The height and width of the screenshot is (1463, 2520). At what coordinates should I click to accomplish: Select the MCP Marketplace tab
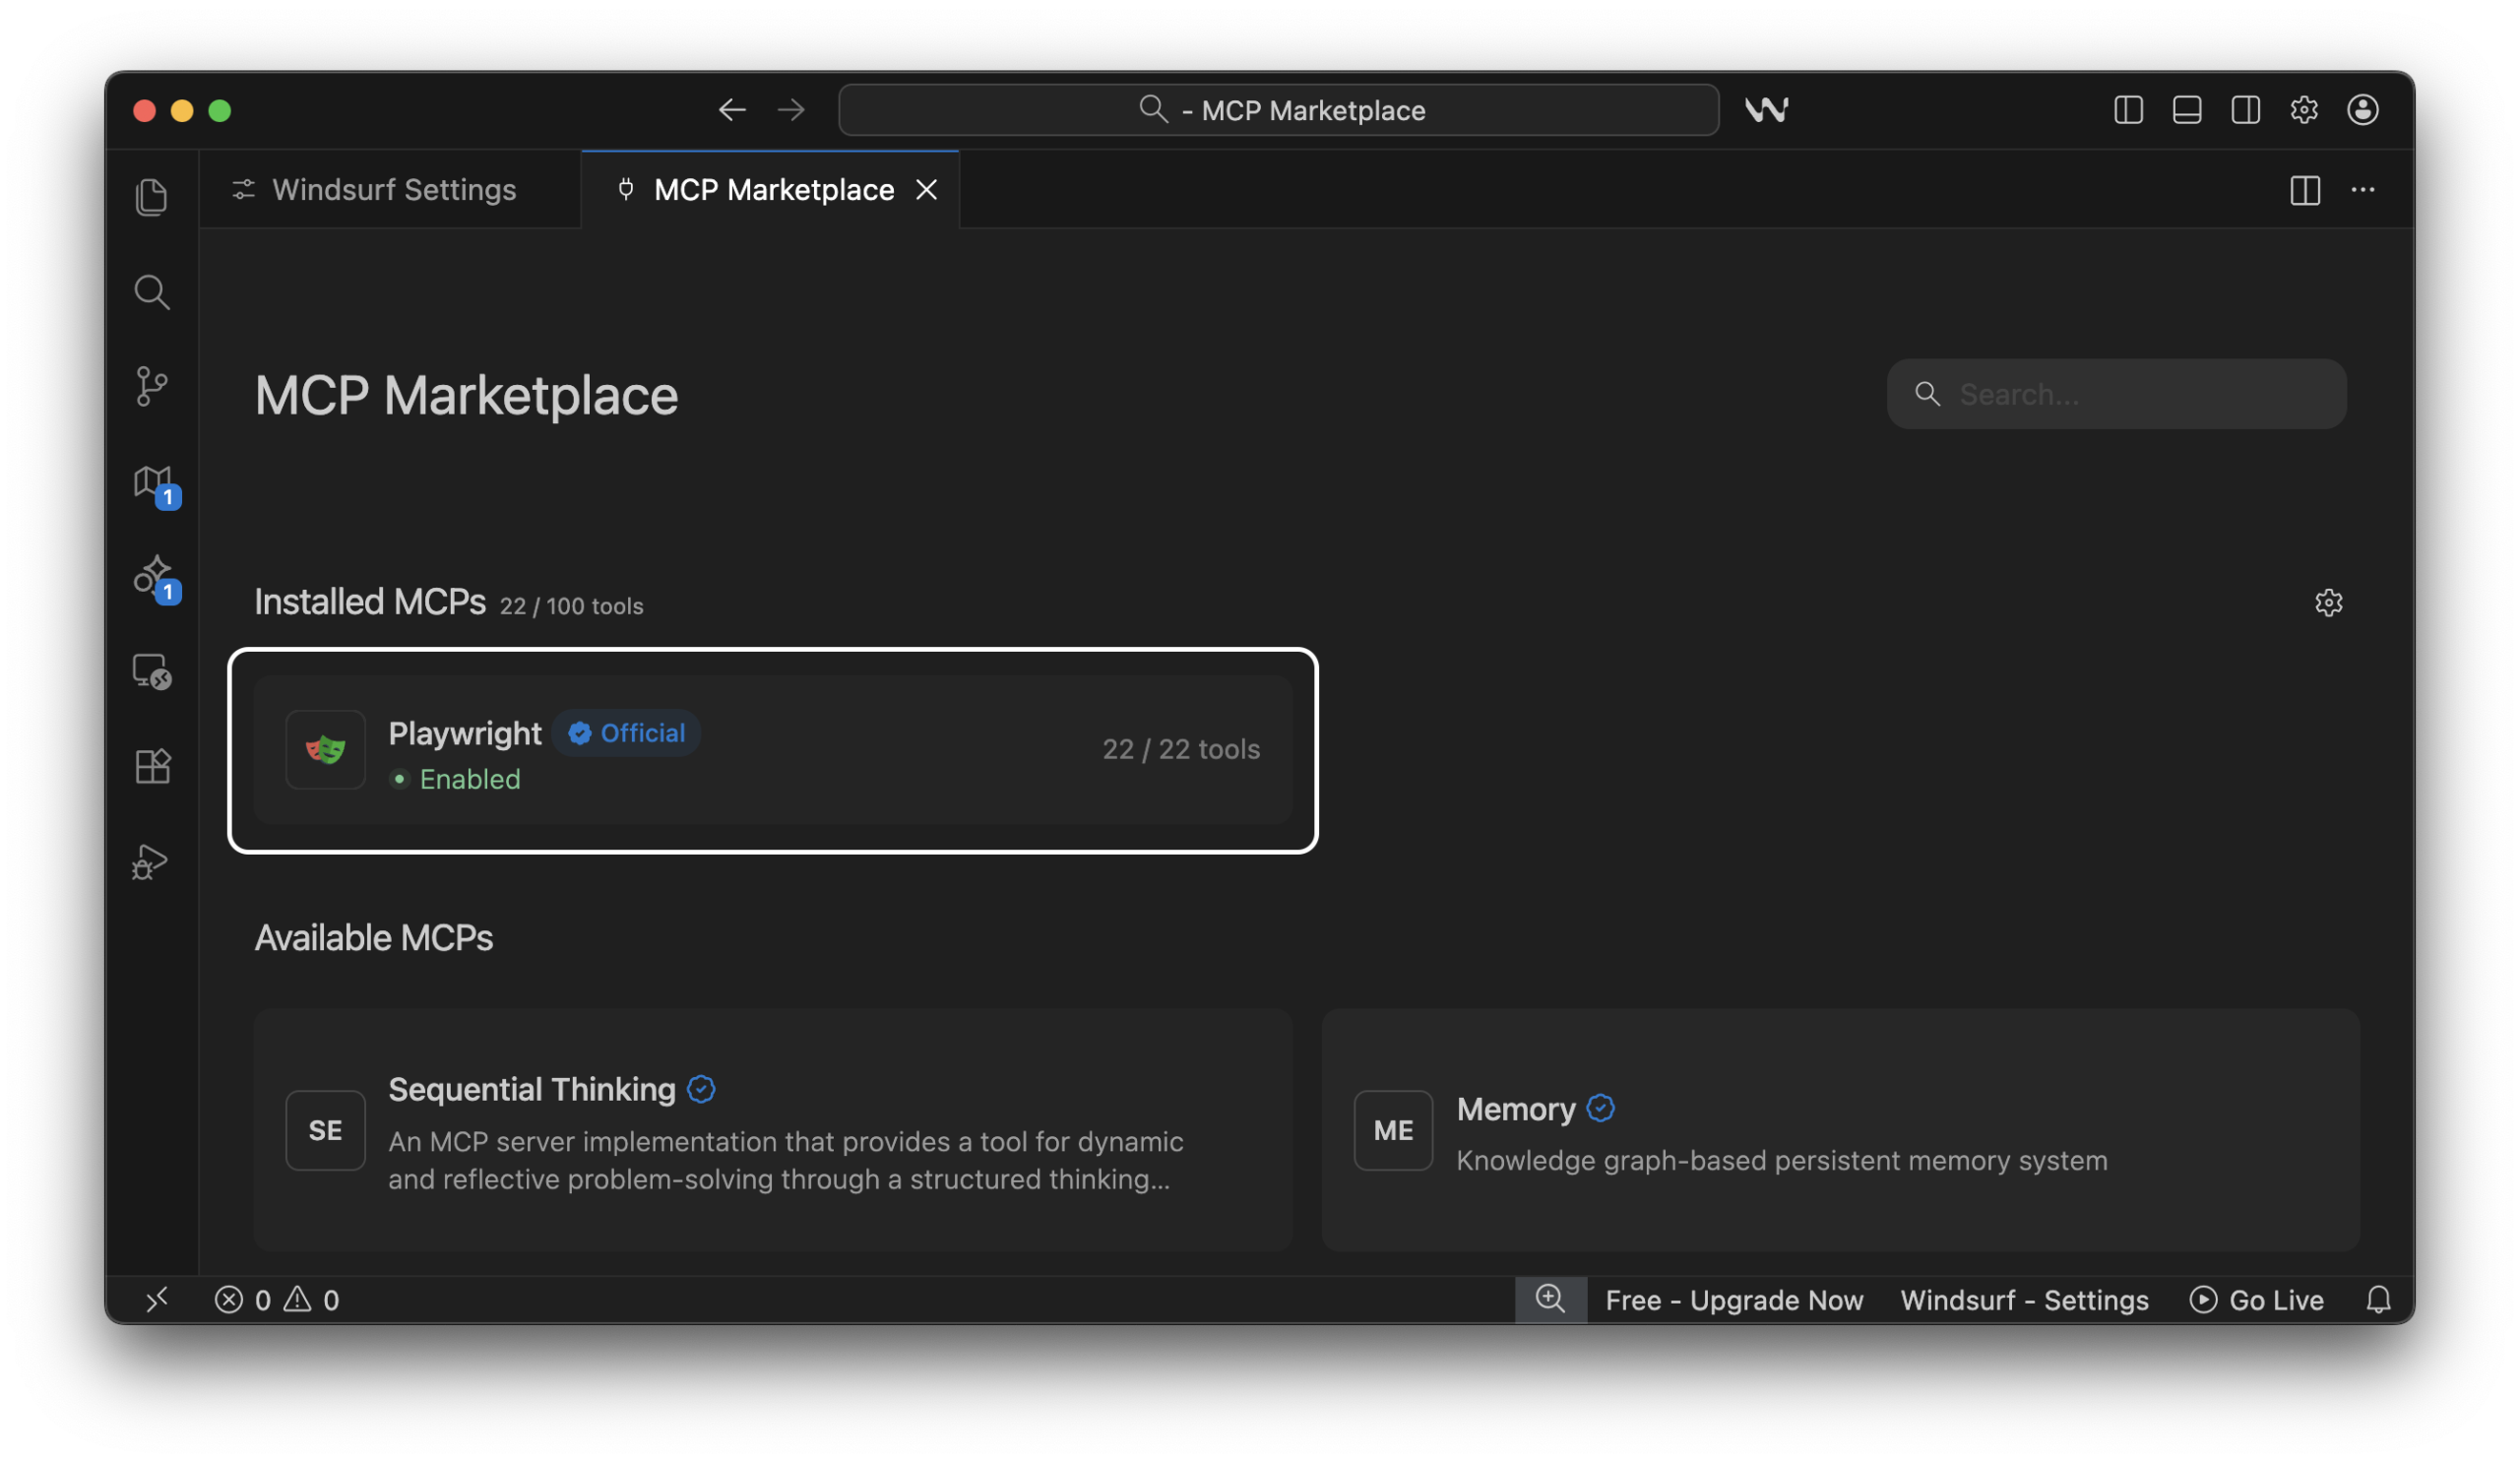coord(773,189)
